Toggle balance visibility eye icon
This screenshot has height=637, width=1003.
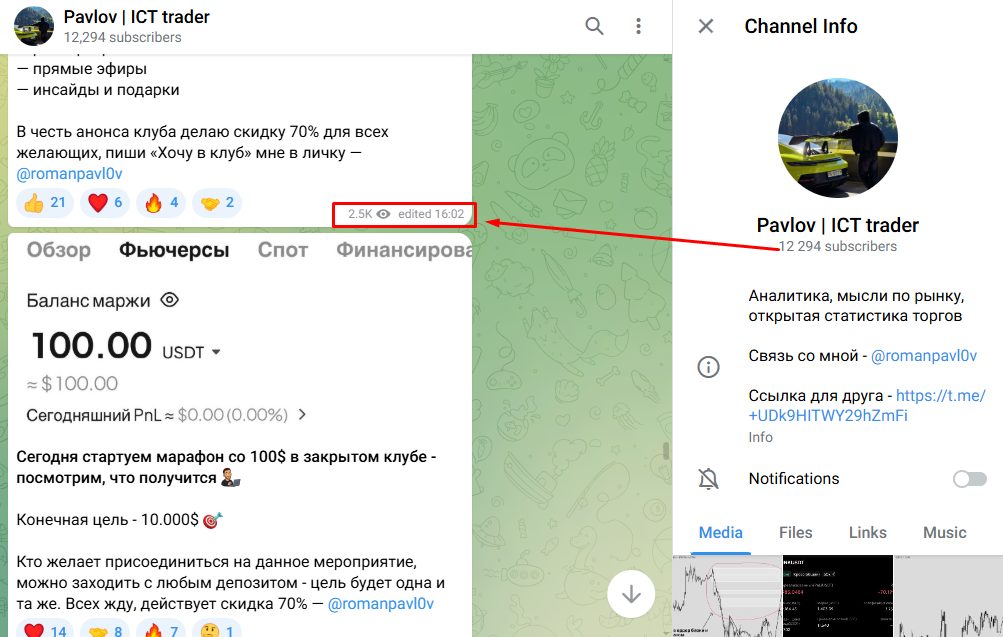coord(170,300)
